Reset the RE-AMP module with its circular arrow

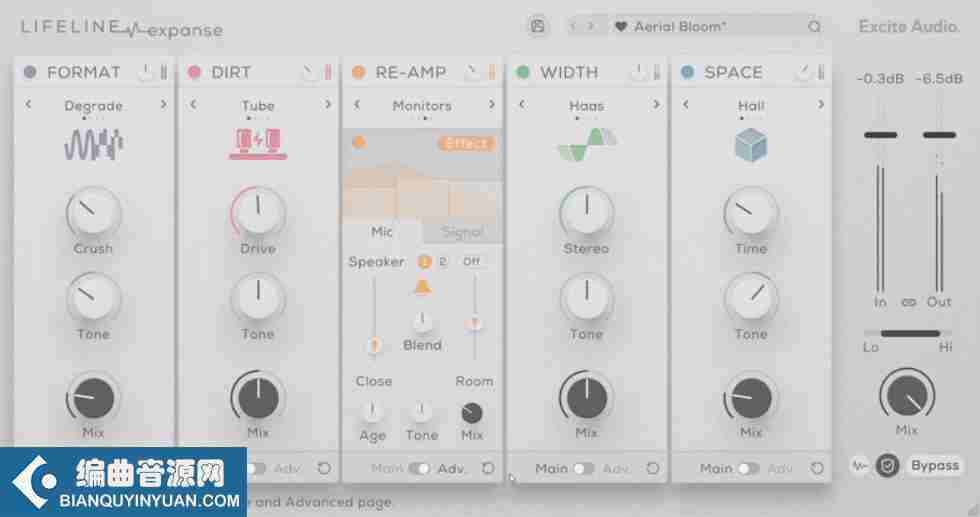coord(488,468)
